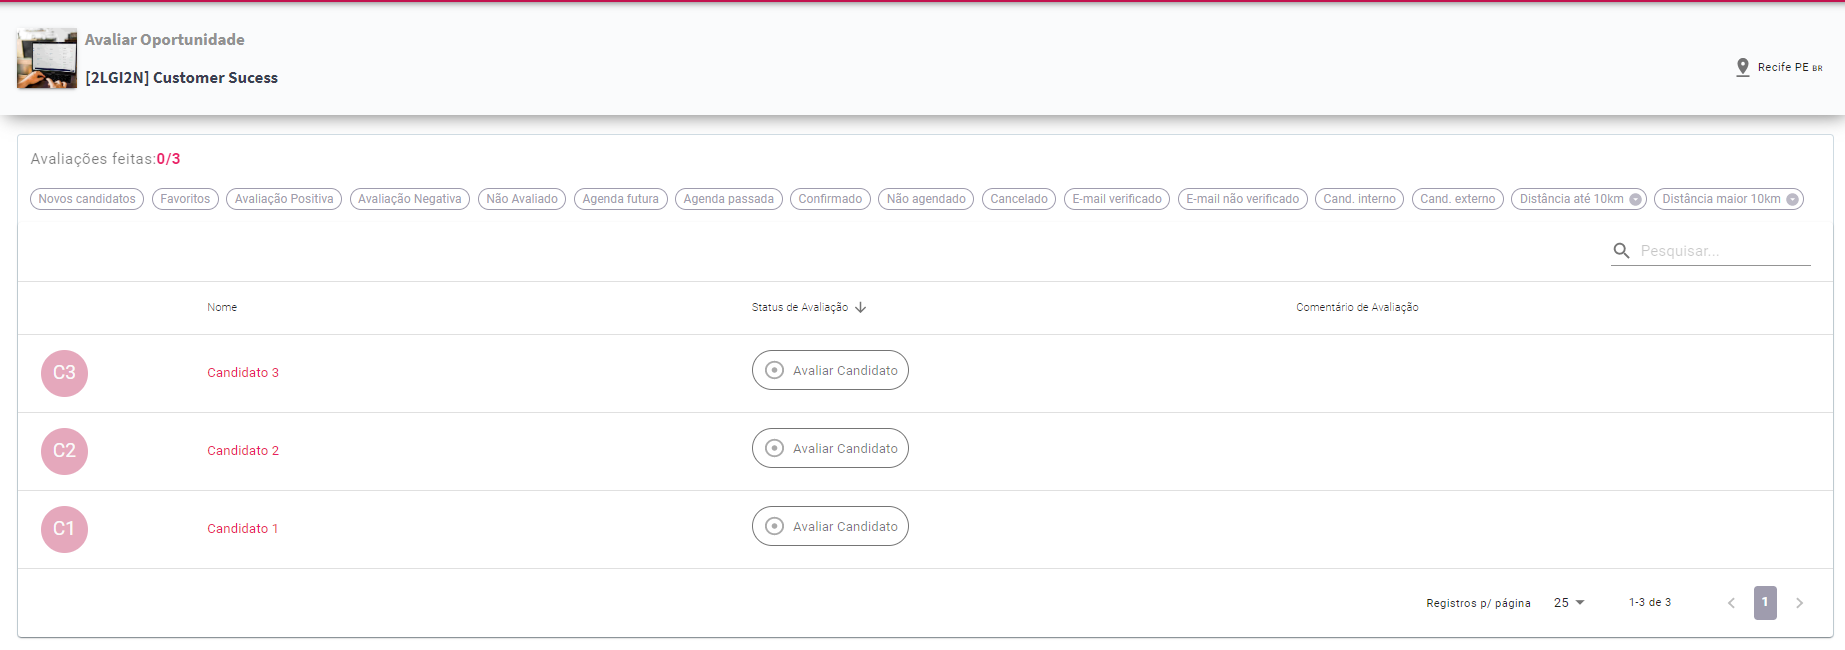The width and height of the screenshot is (1845, 650).
Task: Enable the Não Avaliado filter chip
Action: (x=522, y=199)
